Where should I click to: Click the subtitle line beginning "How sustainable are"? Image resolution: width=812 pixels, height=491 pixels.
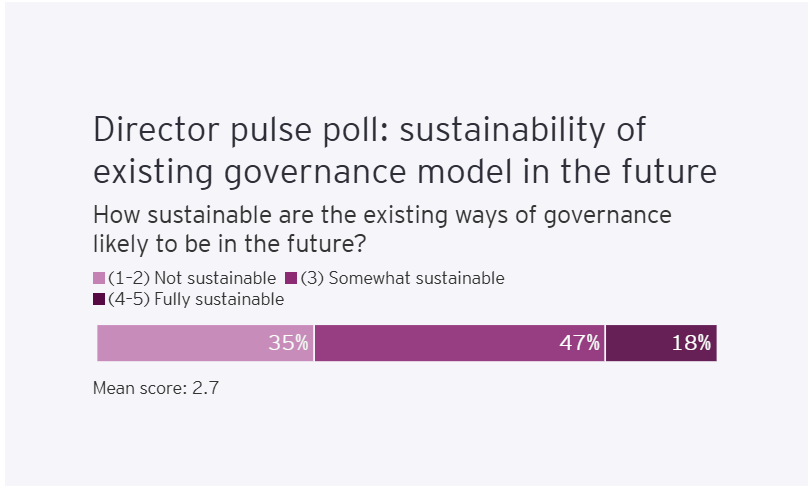click(x=381, y=215)
